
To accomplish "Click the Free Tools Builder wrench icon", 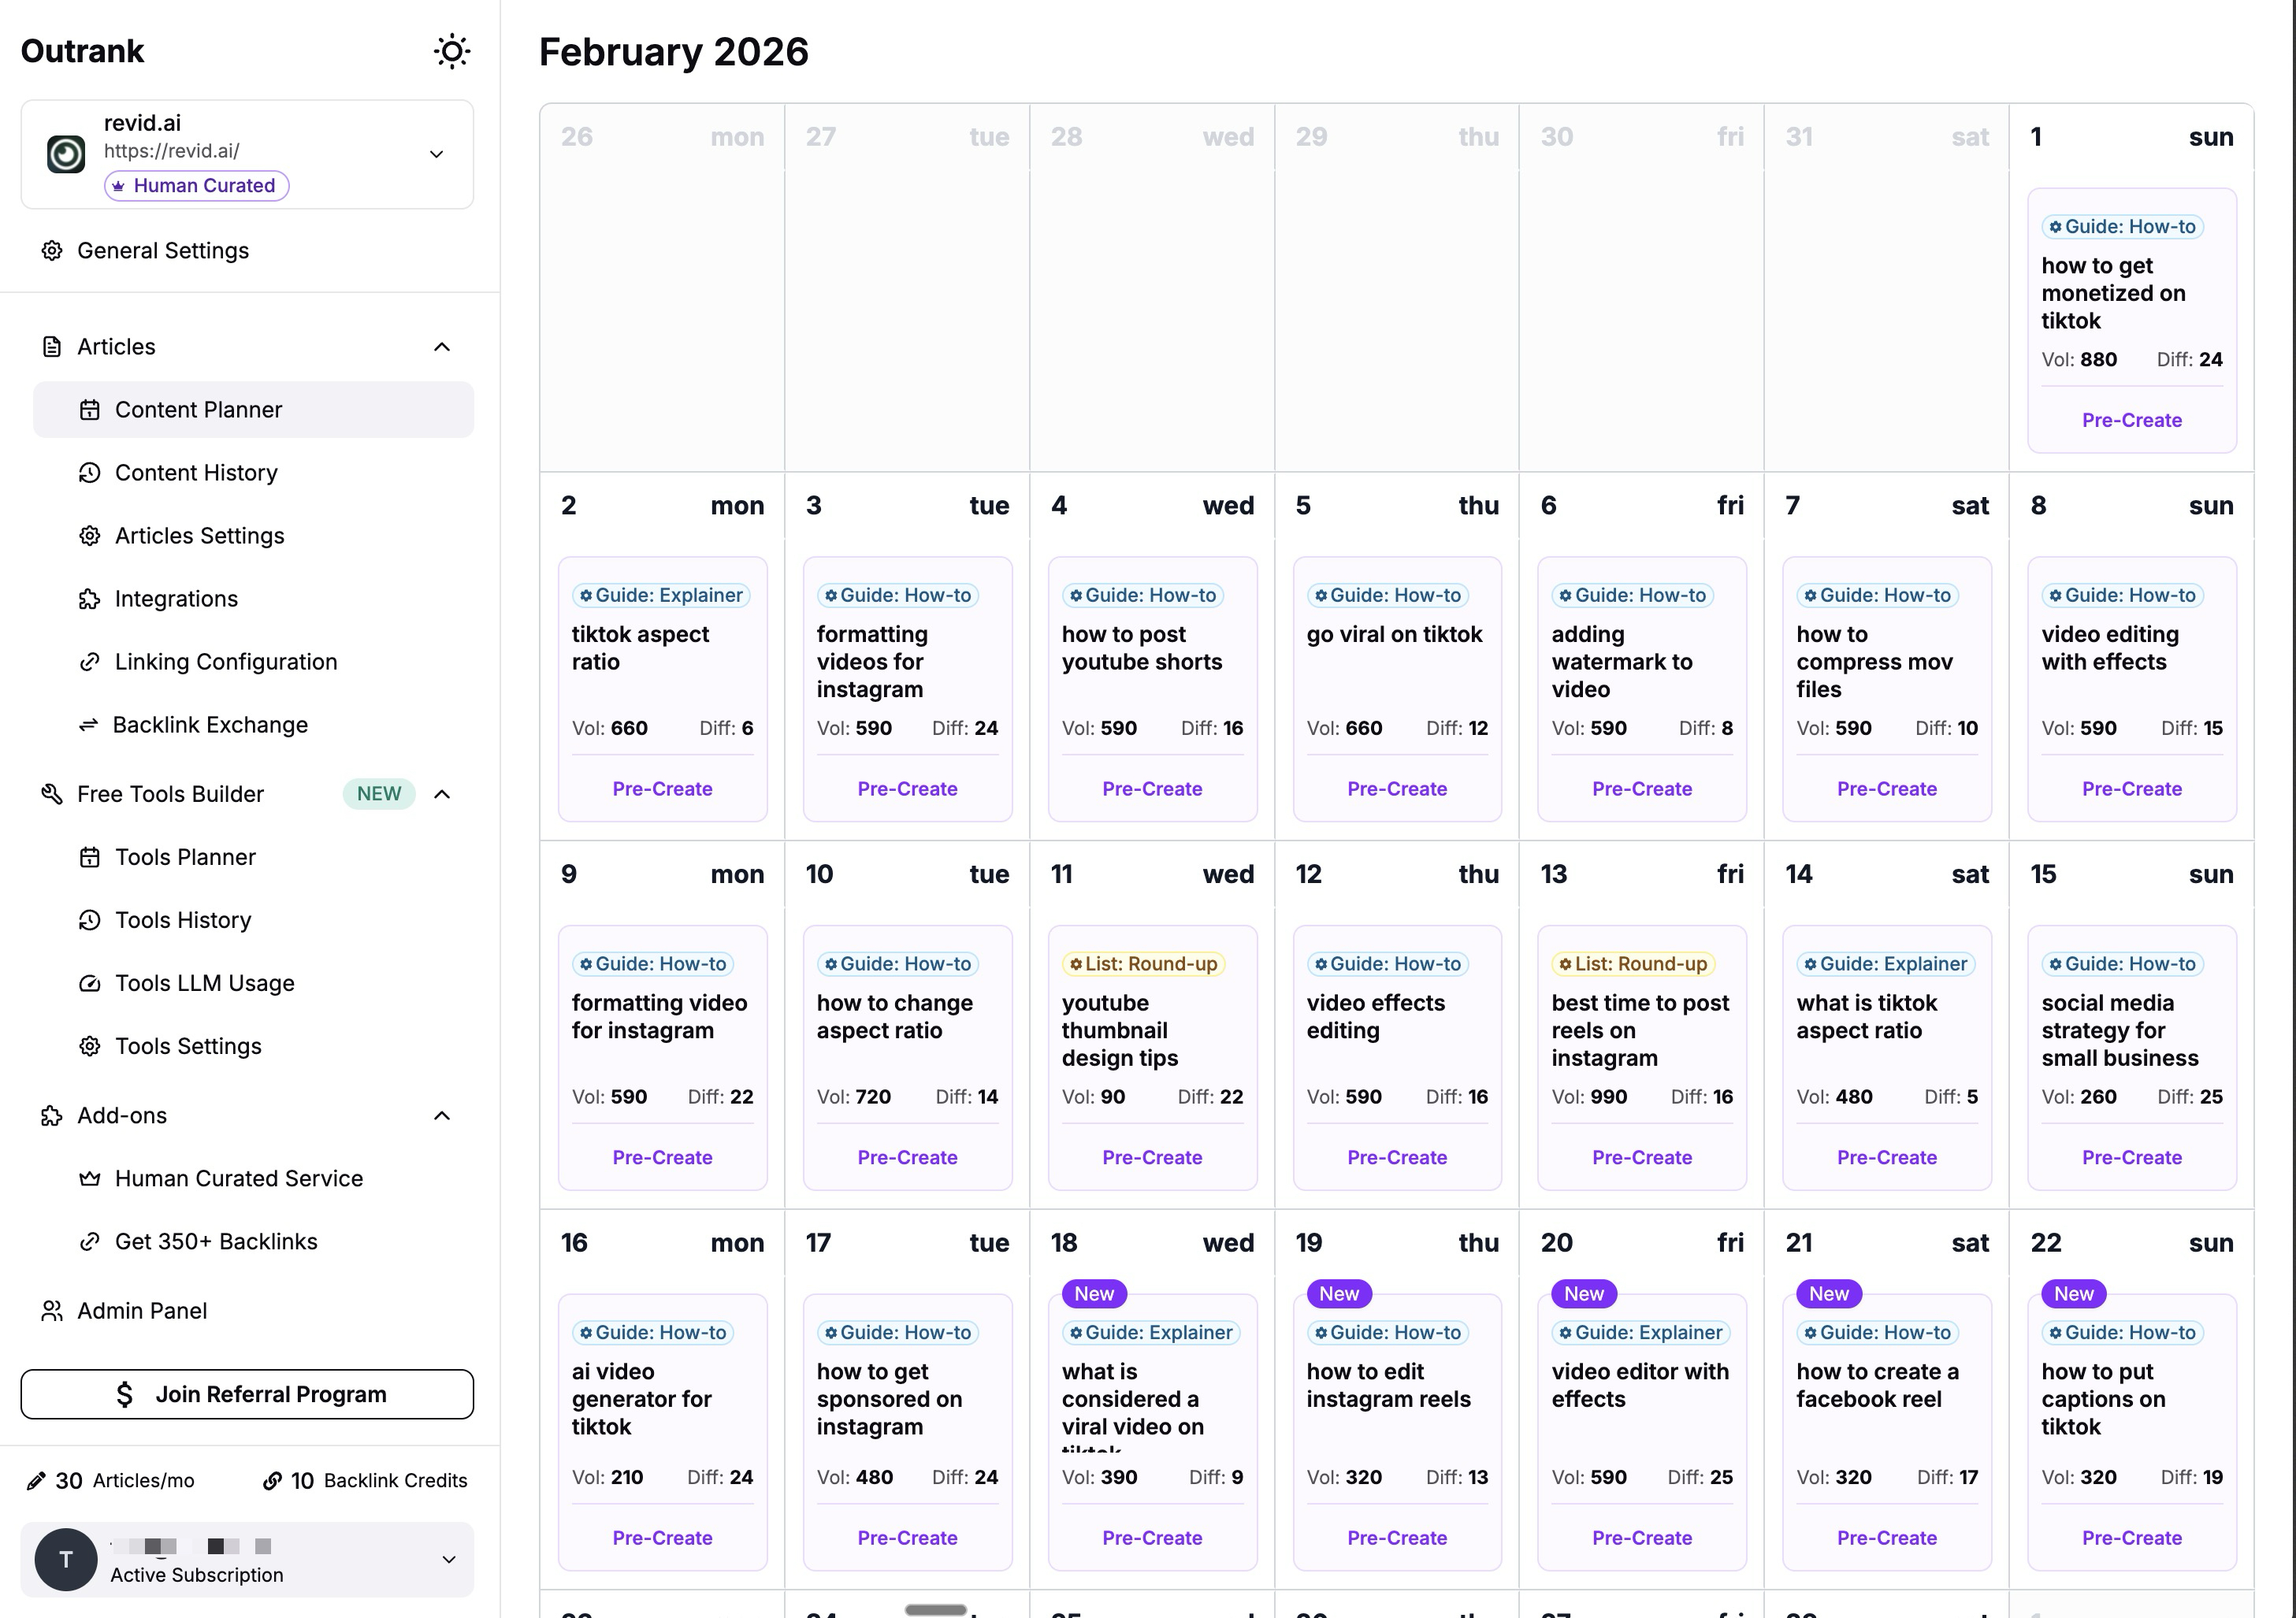I will [52, 794].
